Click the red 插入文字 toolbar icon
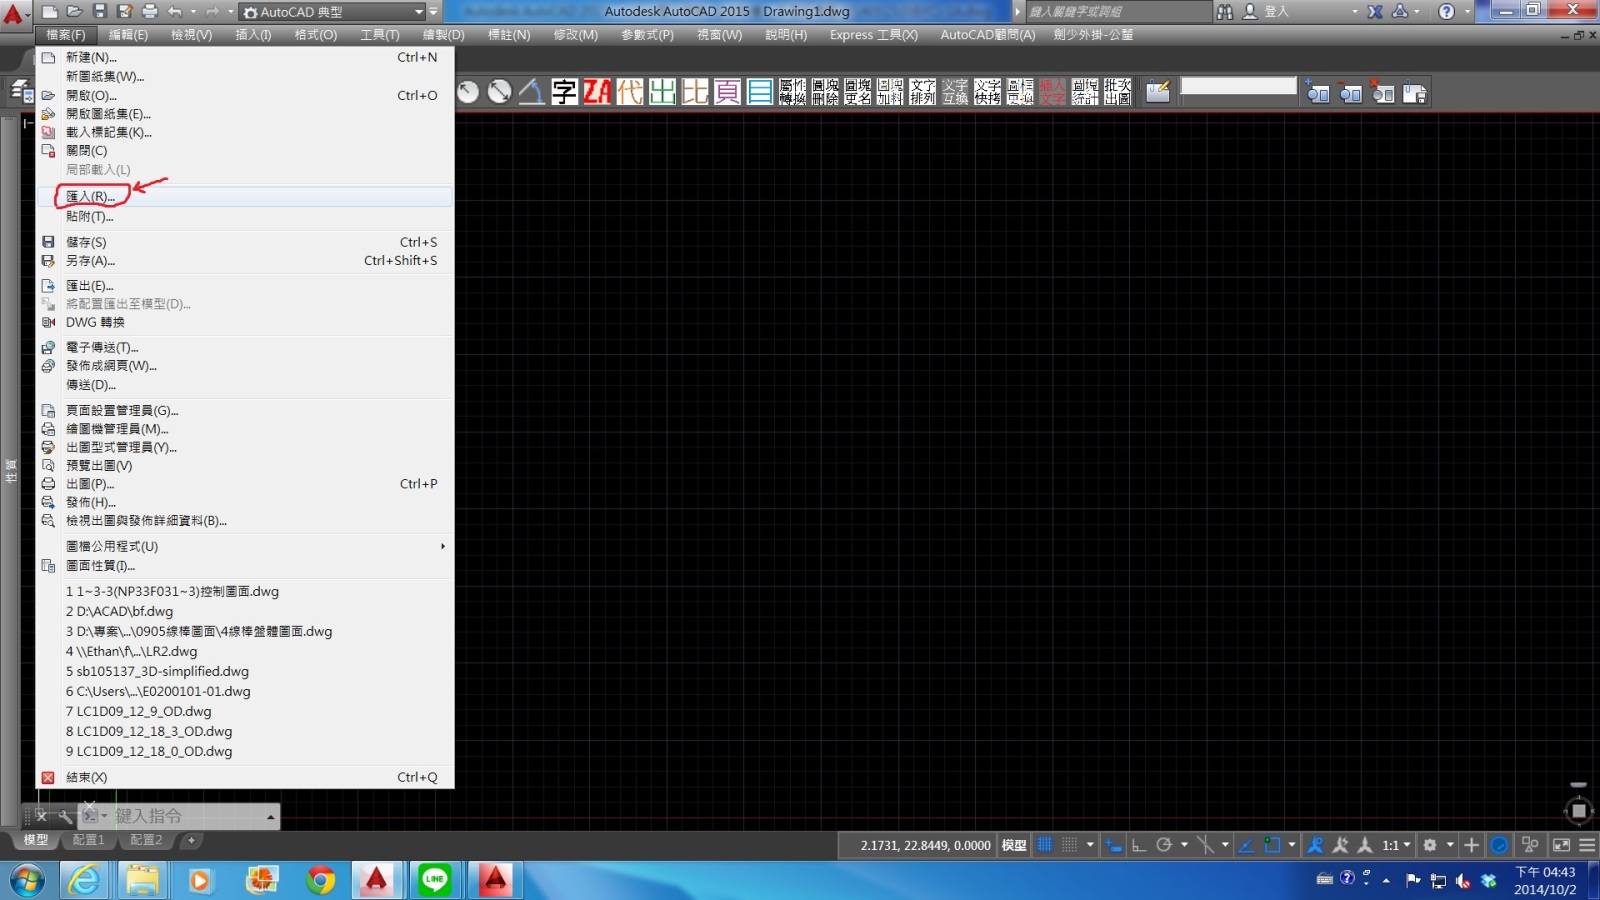Screen dimensions: 1600x900 [x=1052, y=92]
